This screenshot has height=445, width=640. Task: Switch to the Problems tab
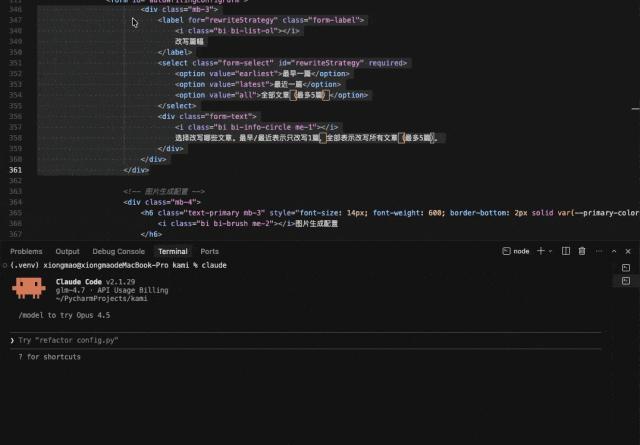coord(26,251)
